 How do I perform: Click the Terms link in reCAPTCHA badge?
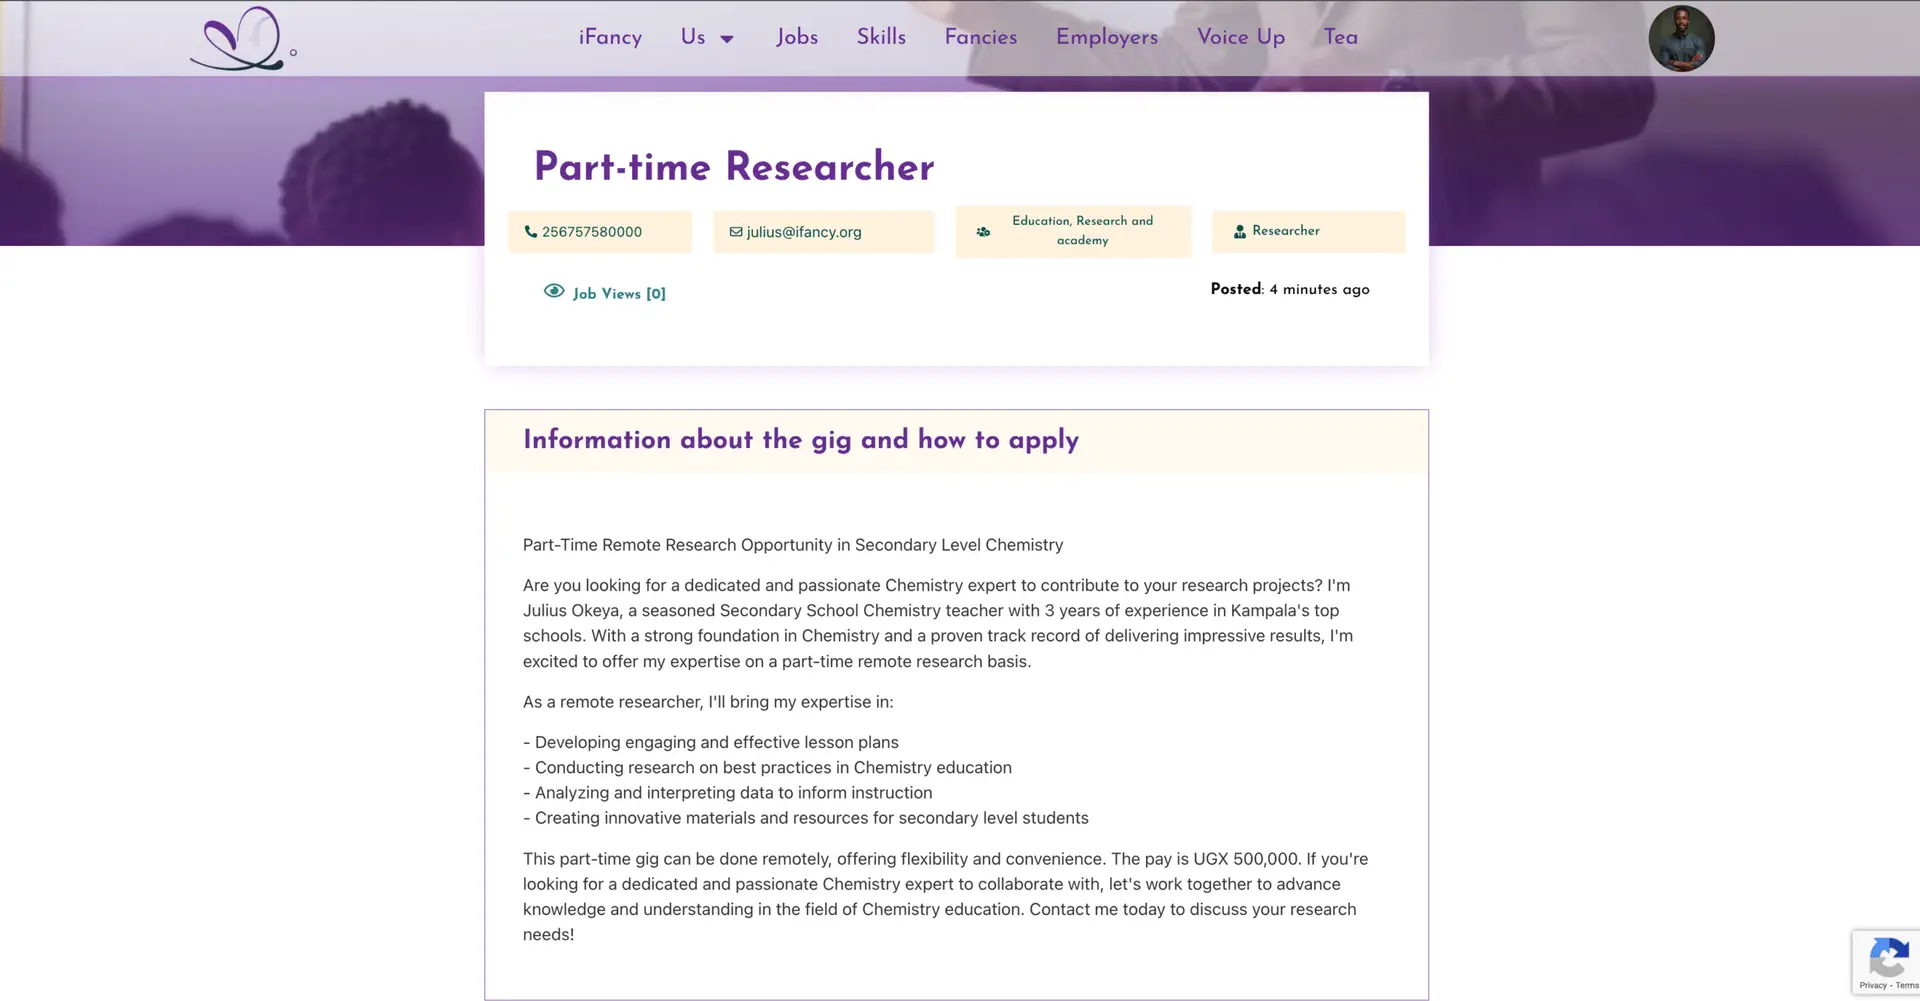point(1907,986)
